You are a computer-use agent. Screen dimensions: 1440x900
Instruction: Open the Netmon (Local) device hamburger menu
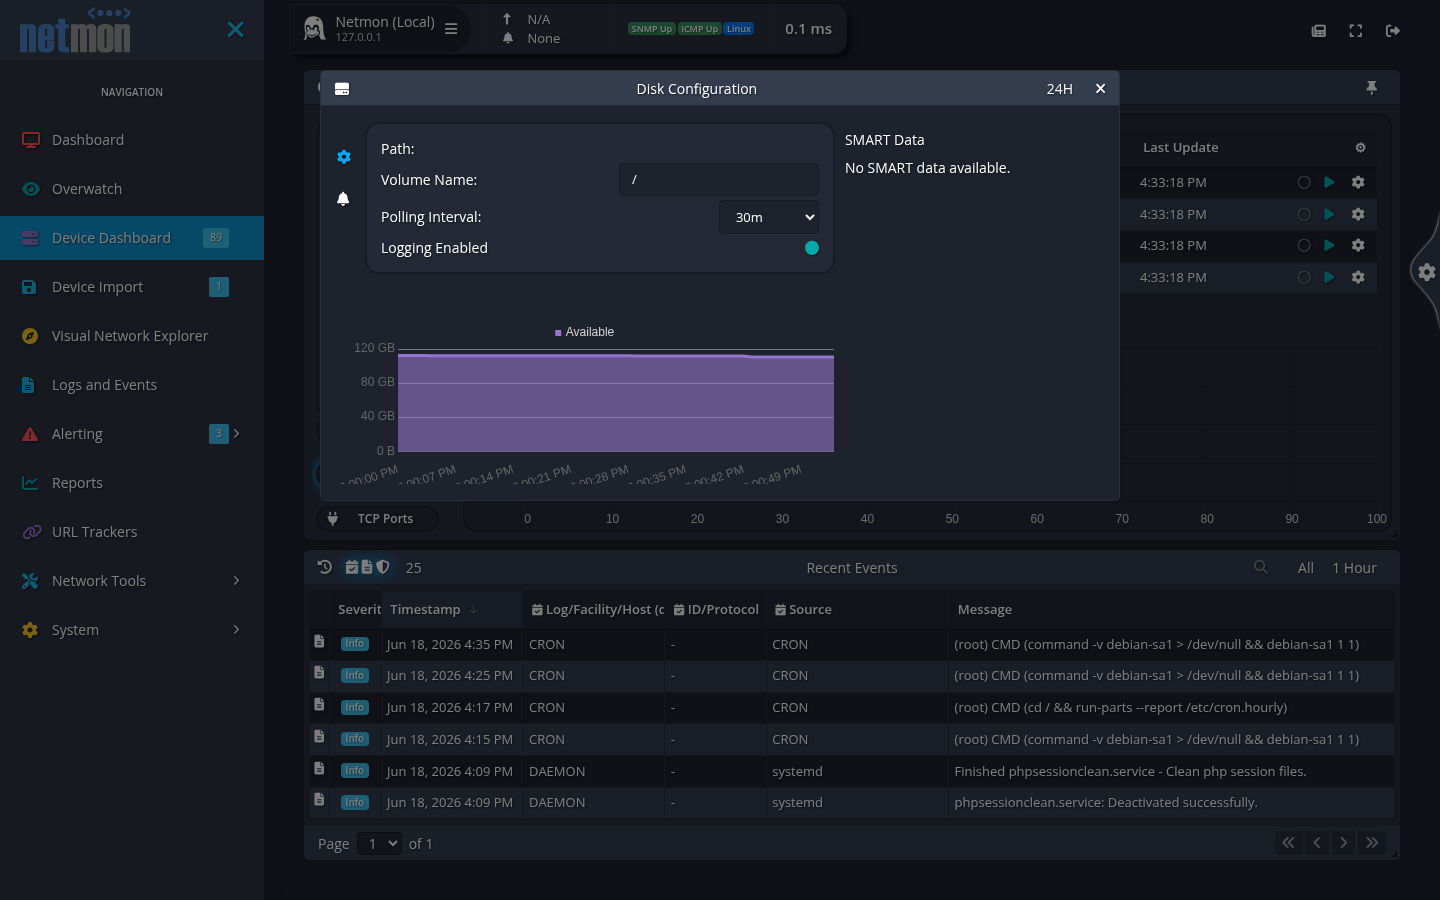[x=451, y=29]
